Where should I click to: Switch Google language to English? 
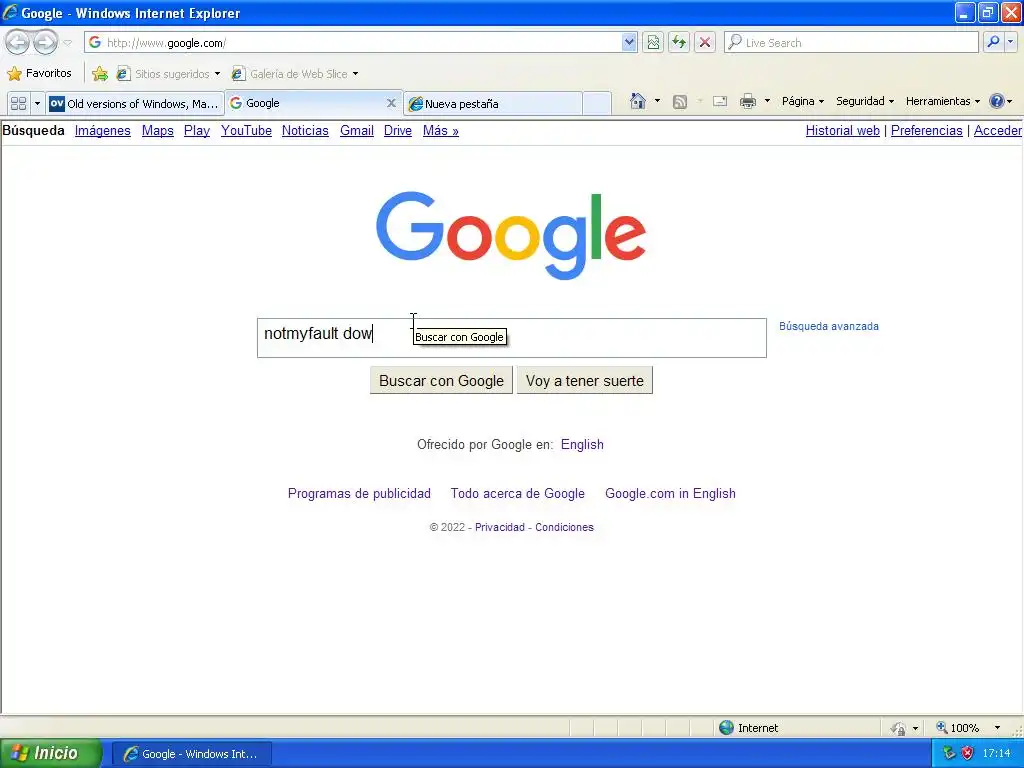pyautogui.click(x=582, y=445)
